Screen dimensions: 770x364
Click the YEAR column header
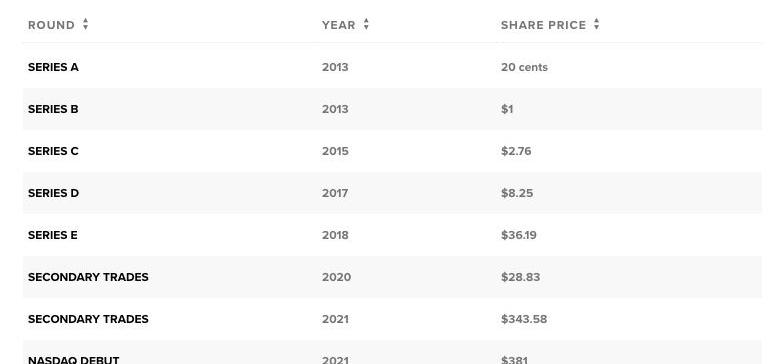click(x=338, y=25)
